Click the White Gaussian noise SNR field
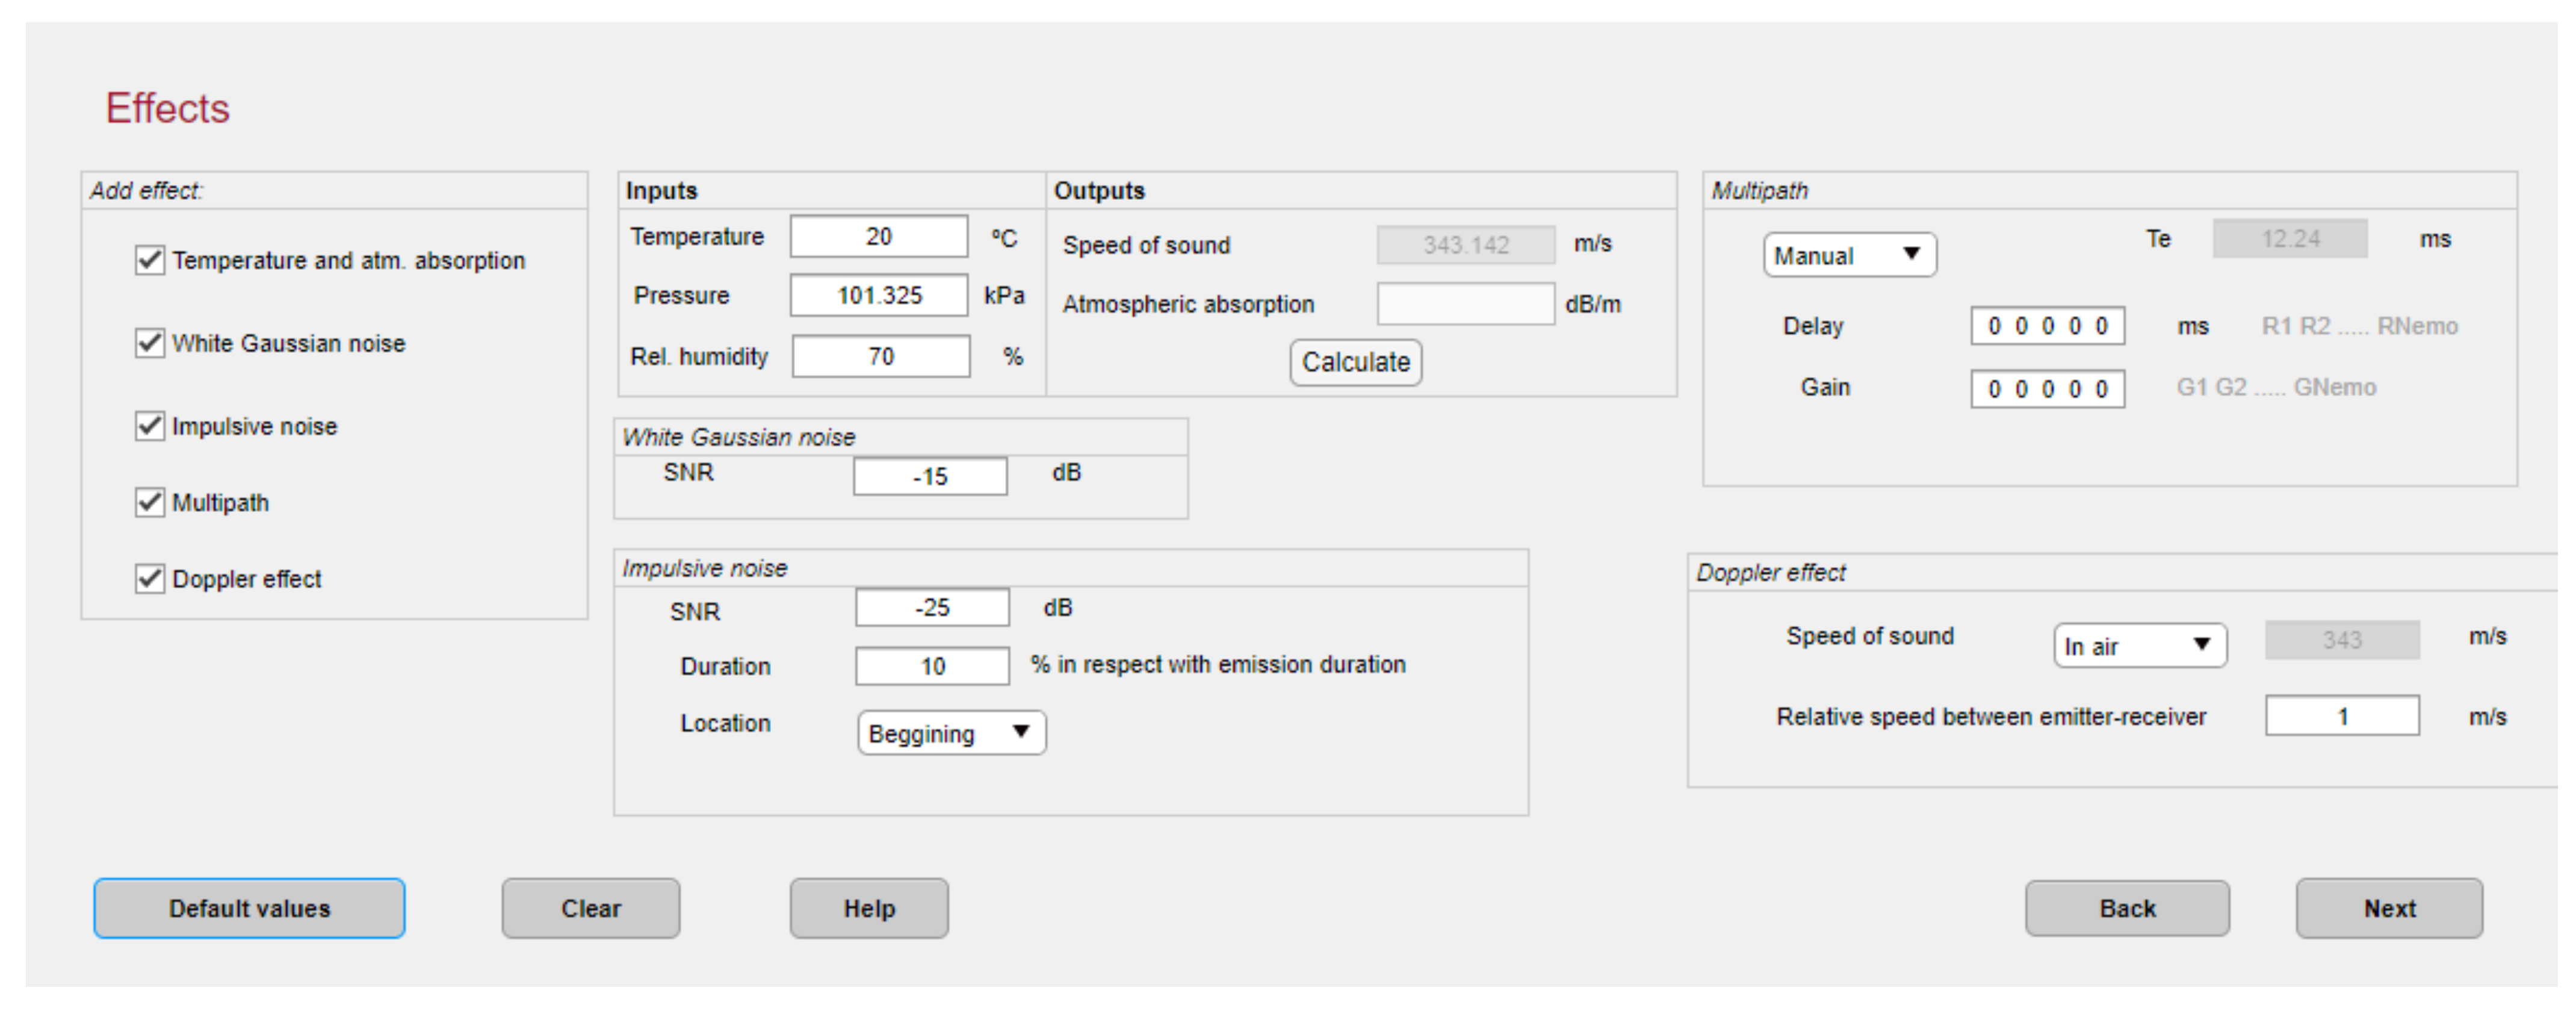 pos(929,477)
